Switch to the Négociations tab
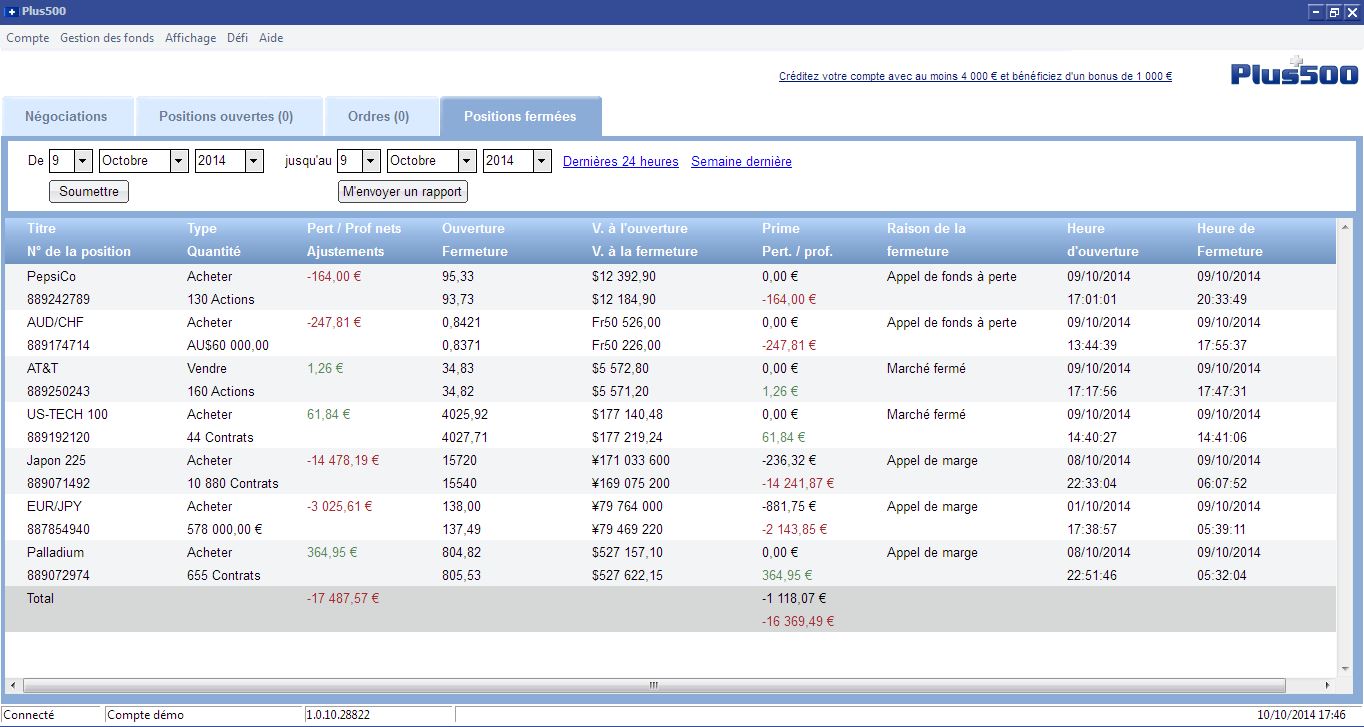Viewport: 1364px width, 727px height. tap(67, 117)
